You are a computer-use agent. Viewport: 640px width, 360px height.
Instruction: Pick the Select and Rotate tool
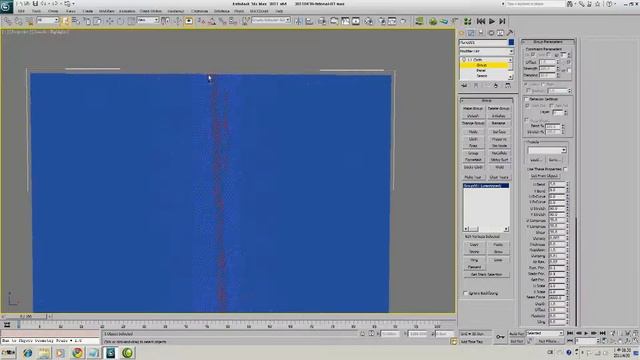point(120,21)
